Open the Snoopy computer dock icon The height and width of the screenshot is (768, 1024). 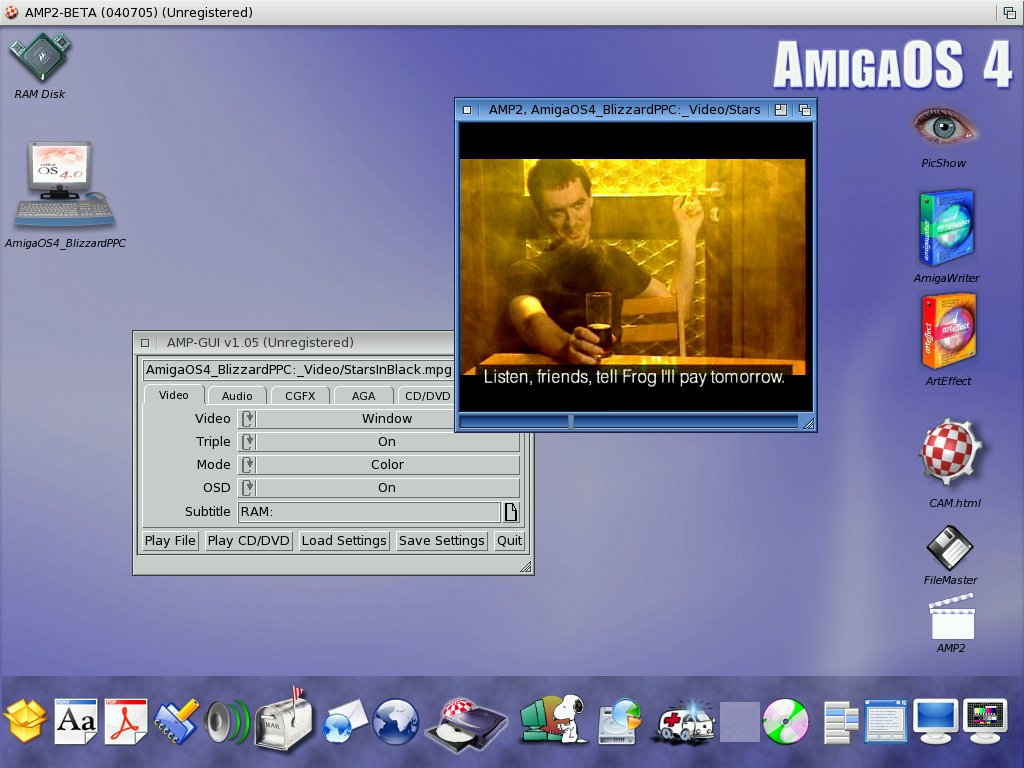[x=552, y=718]
